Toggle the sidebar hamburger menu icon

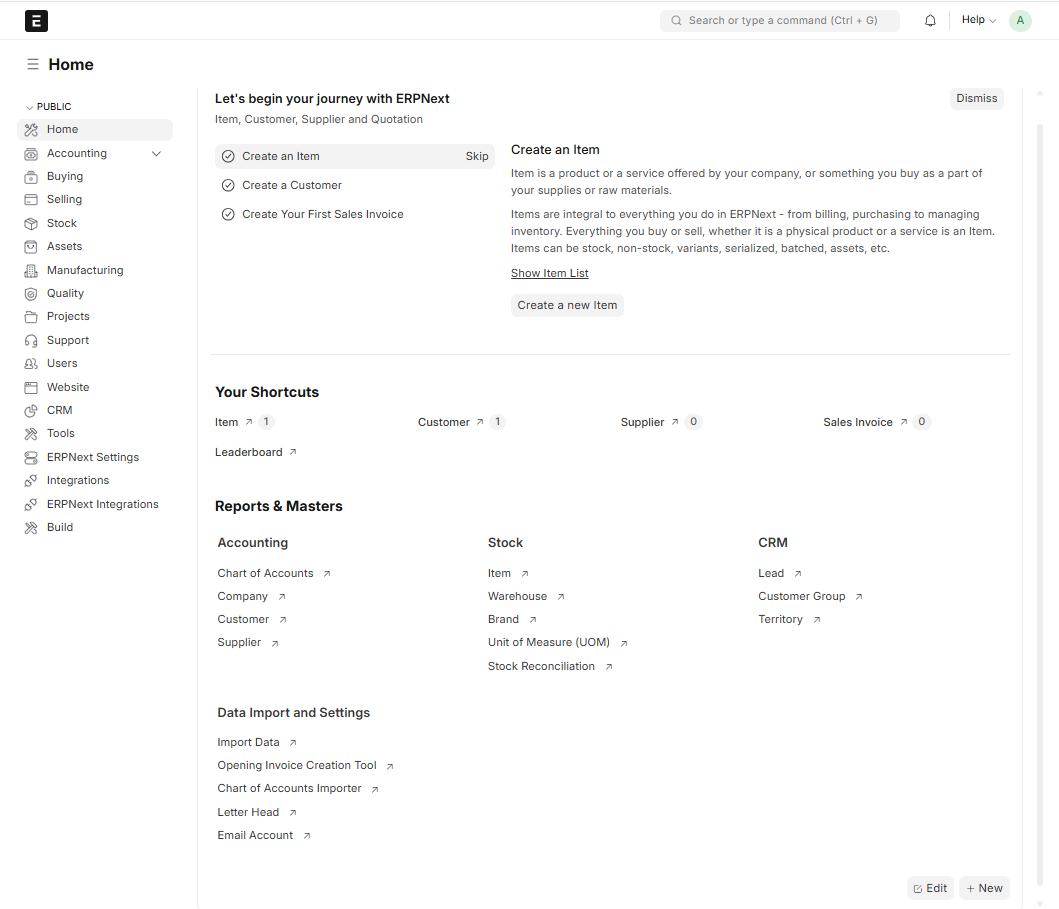[32, 64]
